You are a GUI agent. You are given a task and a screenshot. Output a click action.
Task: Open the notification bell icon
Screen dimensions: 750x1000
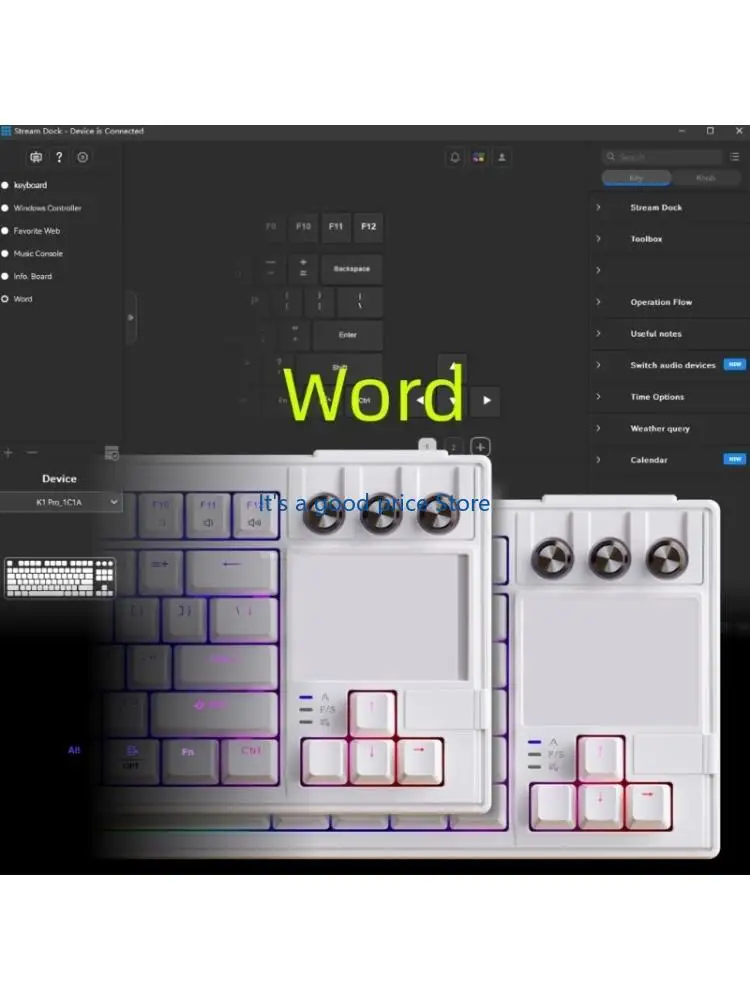[455, 157]
